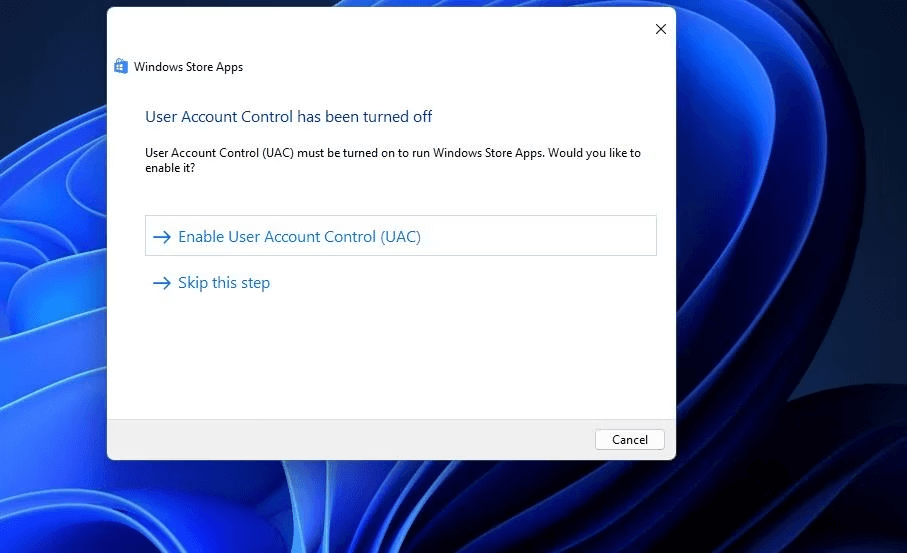Click empty right side of Enable UAC option box

tap(560, 237)
